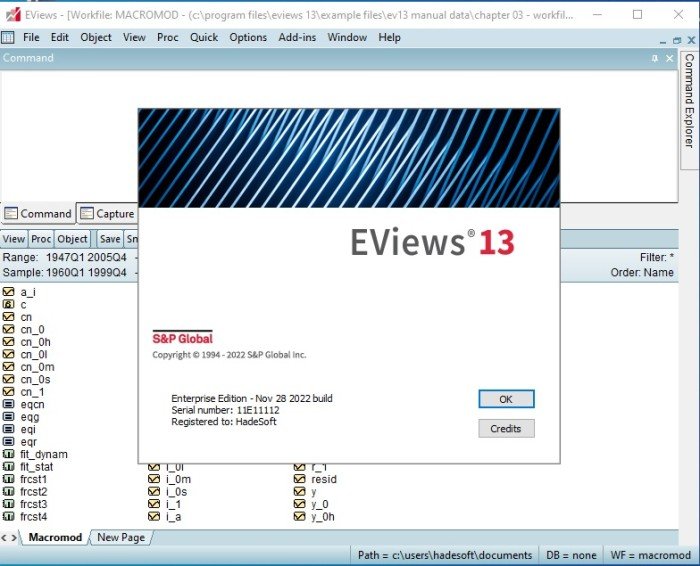This screenshot has height=566, width=700.
Task: Select series icon for cn_0
Action: click(8, 329)
